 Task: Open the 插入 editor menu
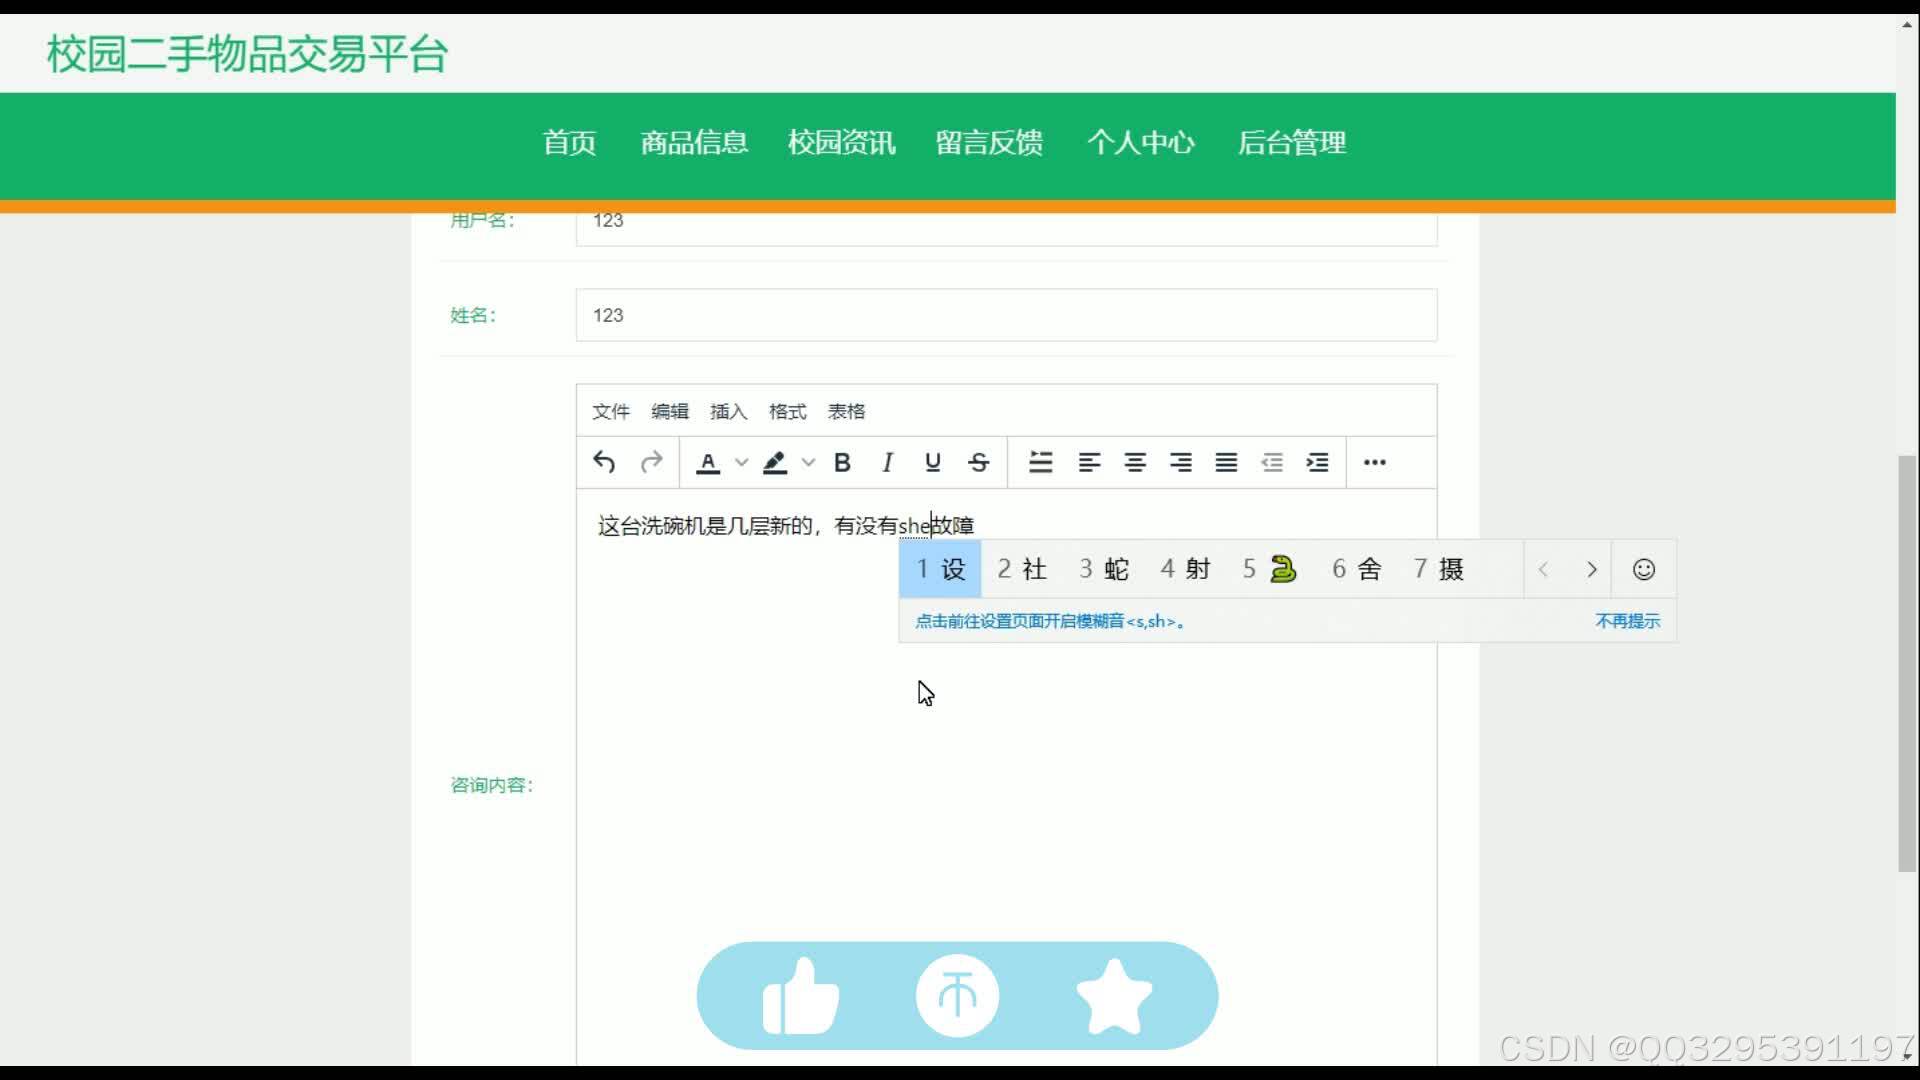pyautogui.click(x=729, y=411)
